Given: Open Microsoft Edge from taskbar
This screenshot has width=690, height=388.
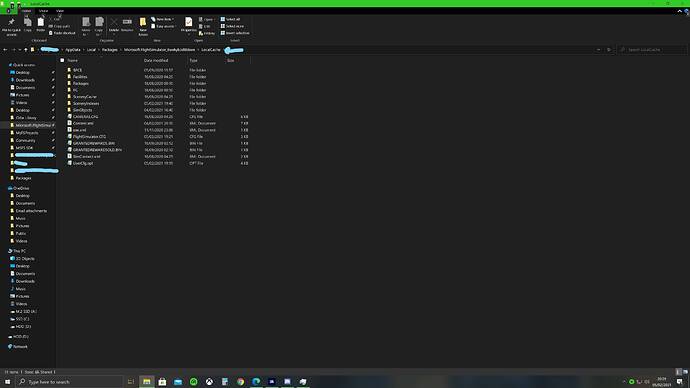Looking at the screenshot, I should click(x=256, y=381).
